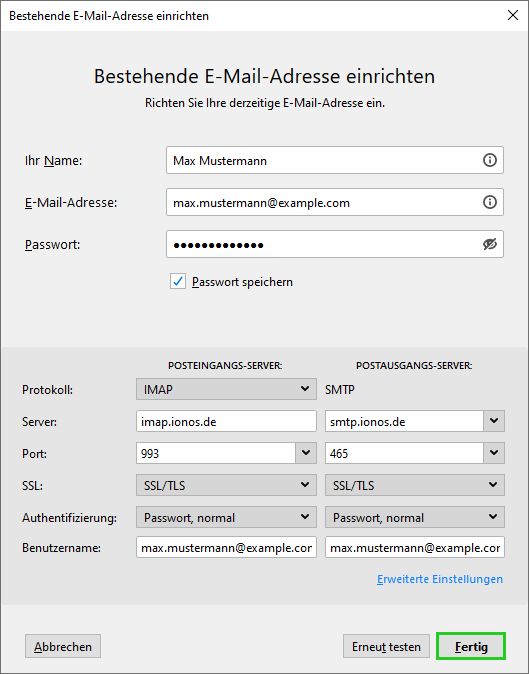Open the incoming SSL/TLS dropdown
This screenshot has height=674, width=529.
click(226, 485)
